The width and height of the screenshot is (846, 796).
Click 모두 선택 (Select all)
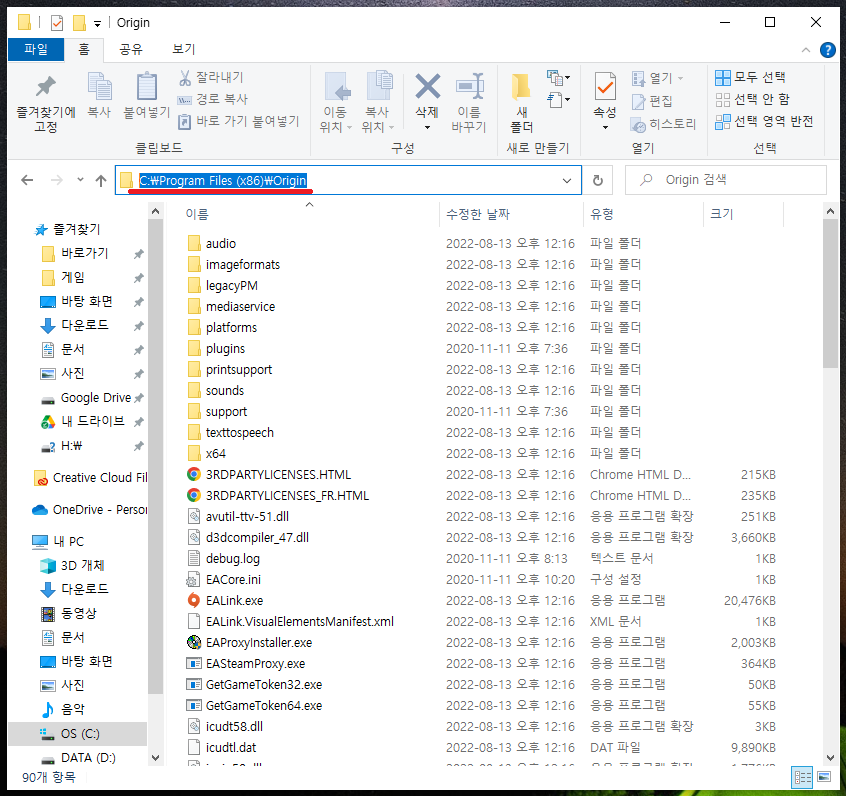tap(750, 78)
